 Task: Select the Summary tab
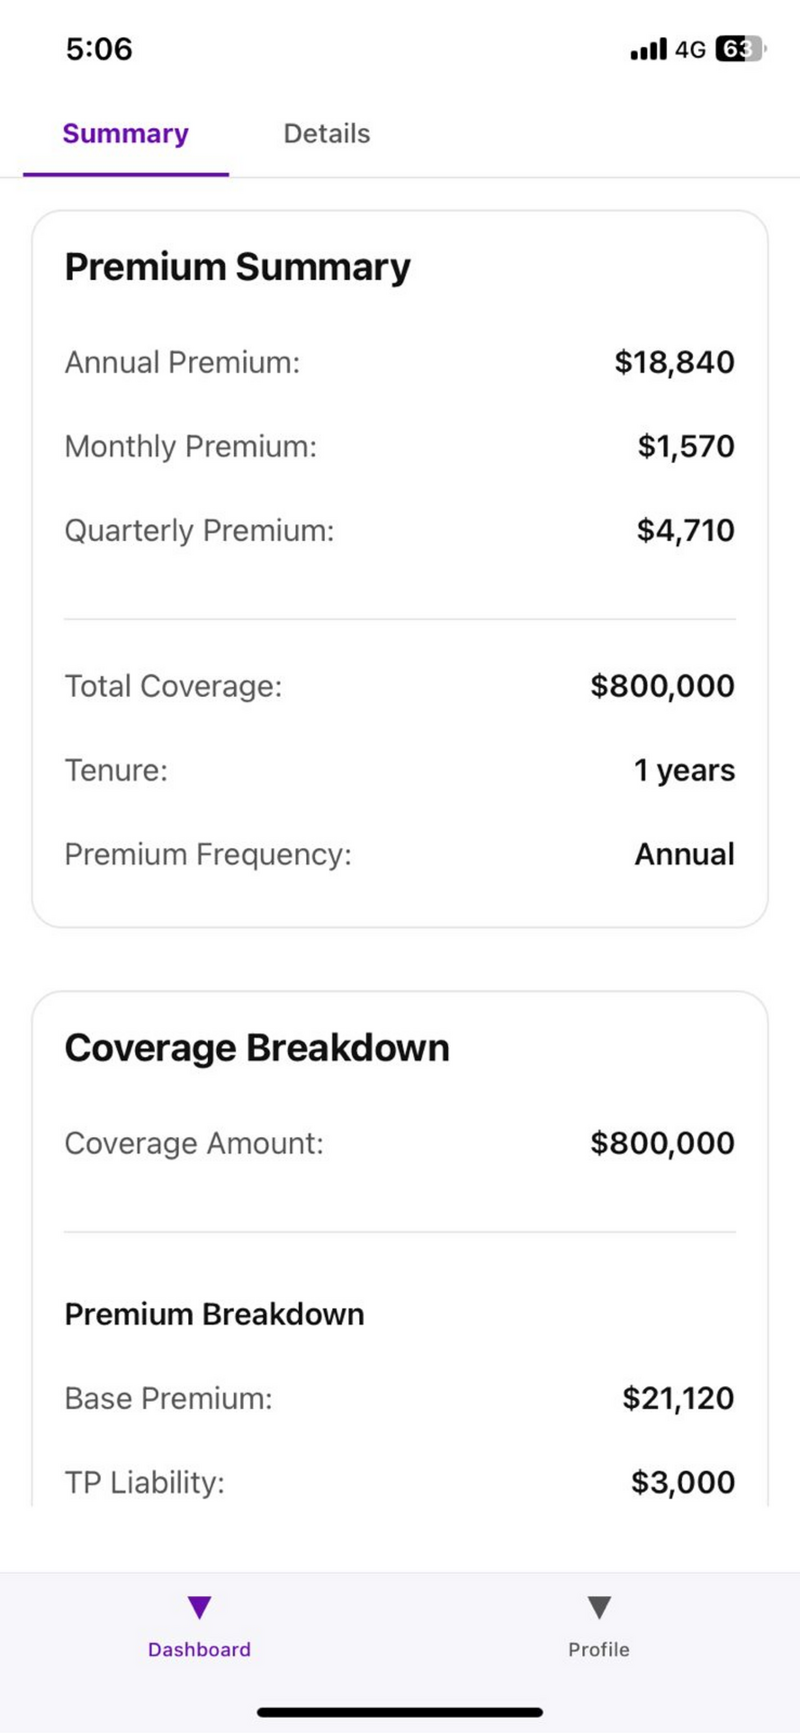(x=125, y=134)
